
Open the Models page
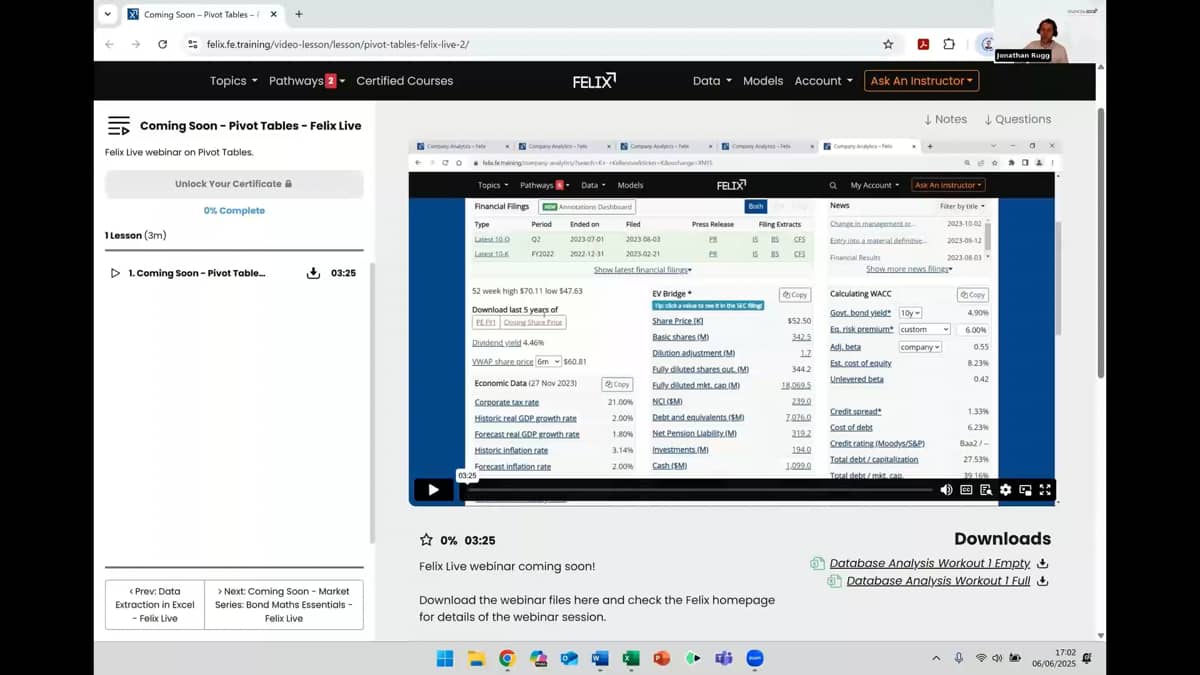click(763, 81)
